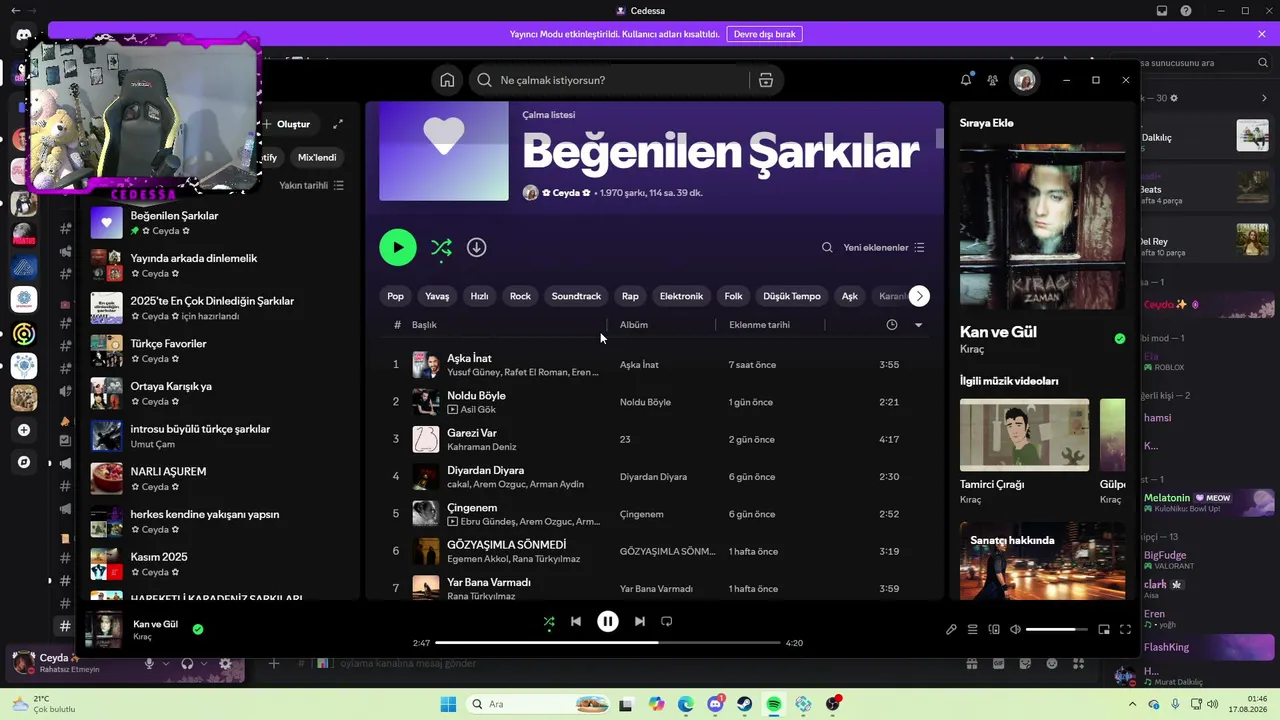Toggle liked status check next to Kan ve Gül in player bar
The height and width of the screenshot is (720, 1280).
tap(198, 629)
